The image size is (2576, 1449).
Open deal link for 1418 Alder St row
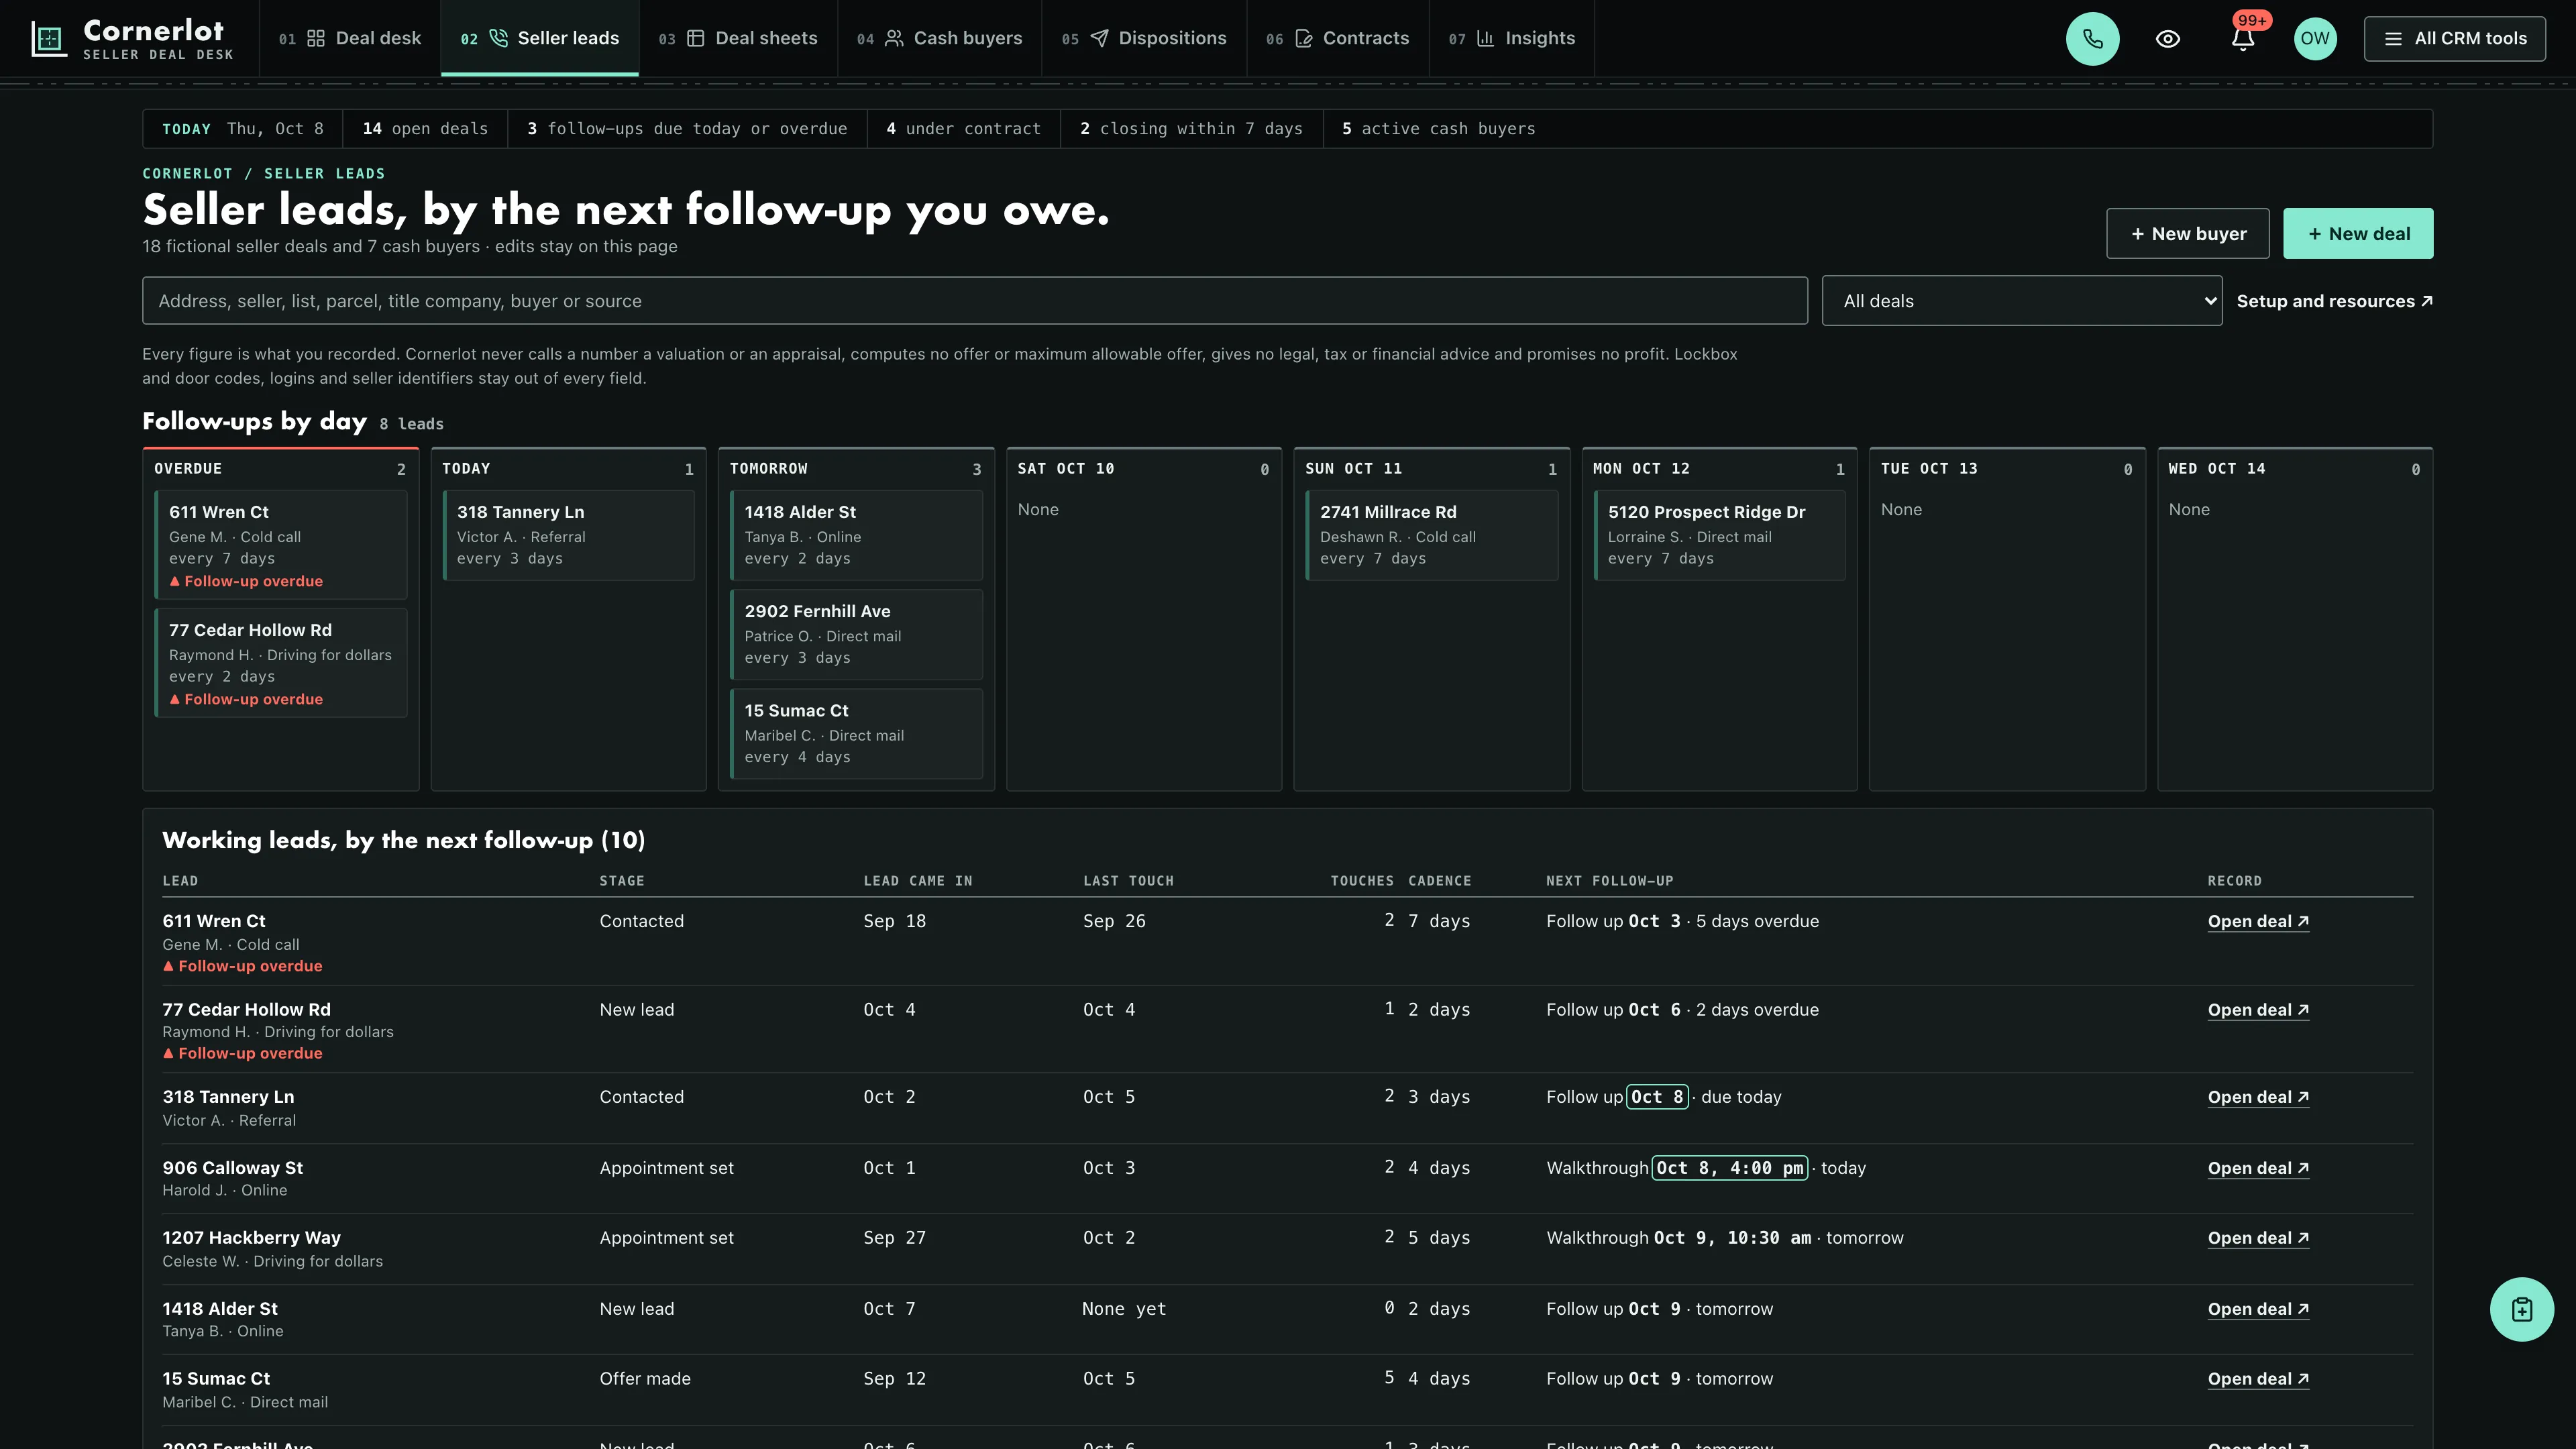point(2258,1309)
